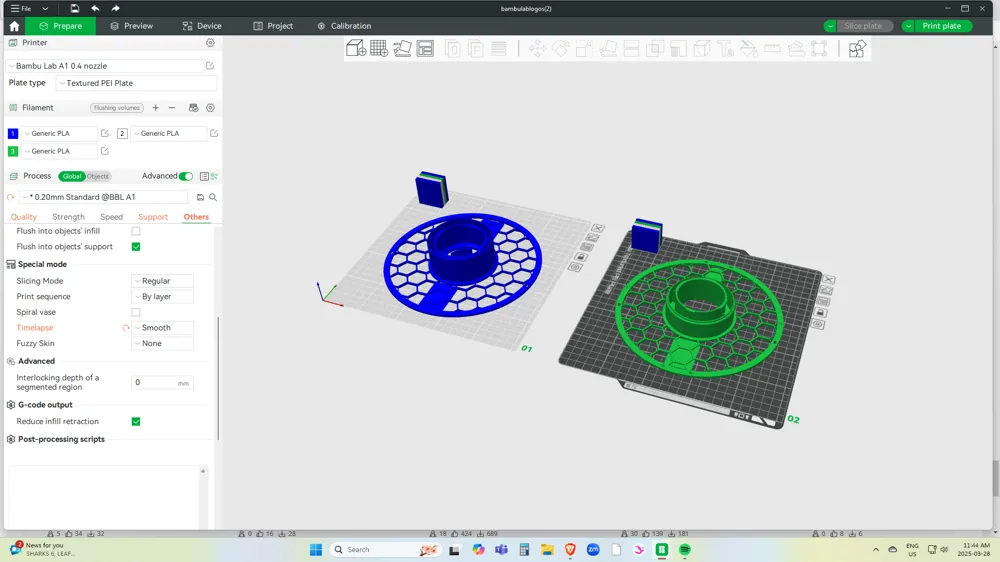1000x562 pixels.
Task: Save the 0.20mm Standard process preset
Action: pos(200,197)
